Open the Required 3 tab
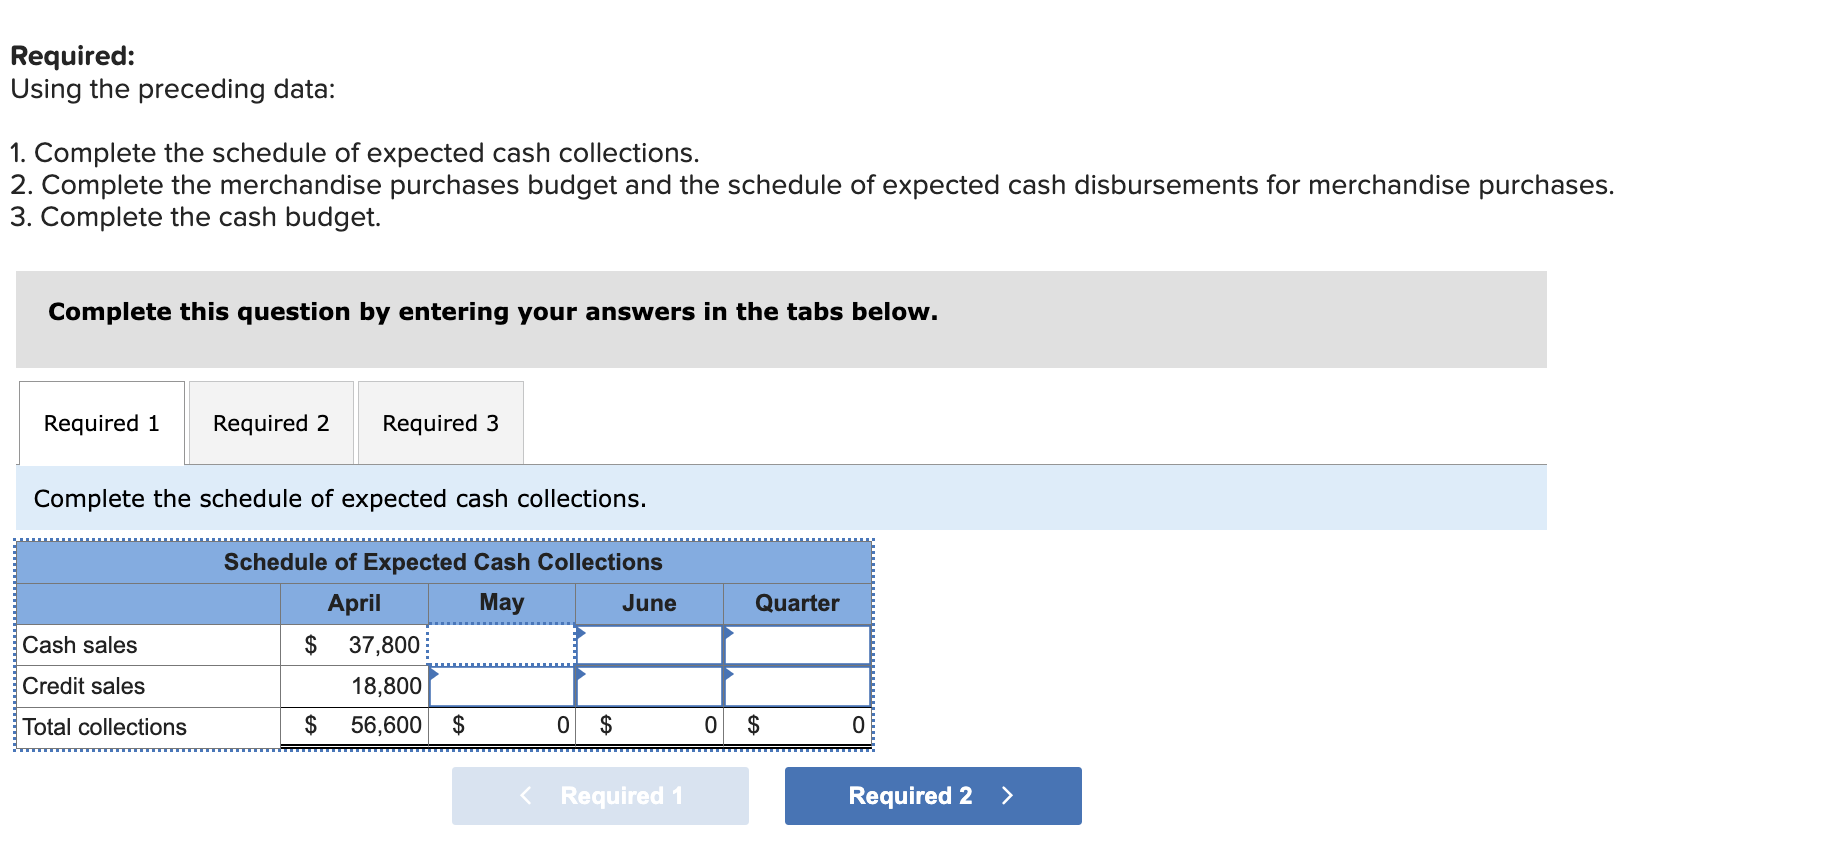The height and width of the screenshot is (864, 1834). click(x=440, y=423)
